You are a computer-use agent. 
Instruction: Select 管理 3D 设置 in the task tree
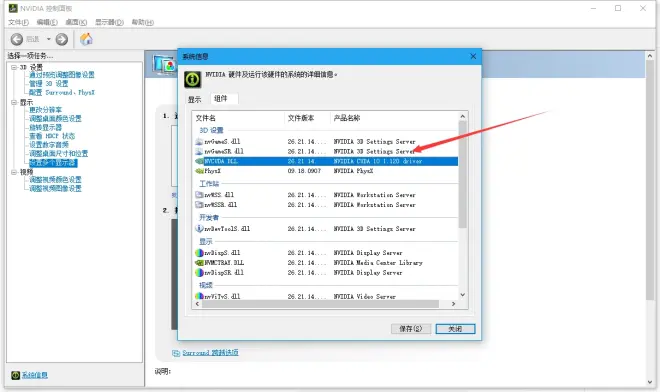coord(48,84)
